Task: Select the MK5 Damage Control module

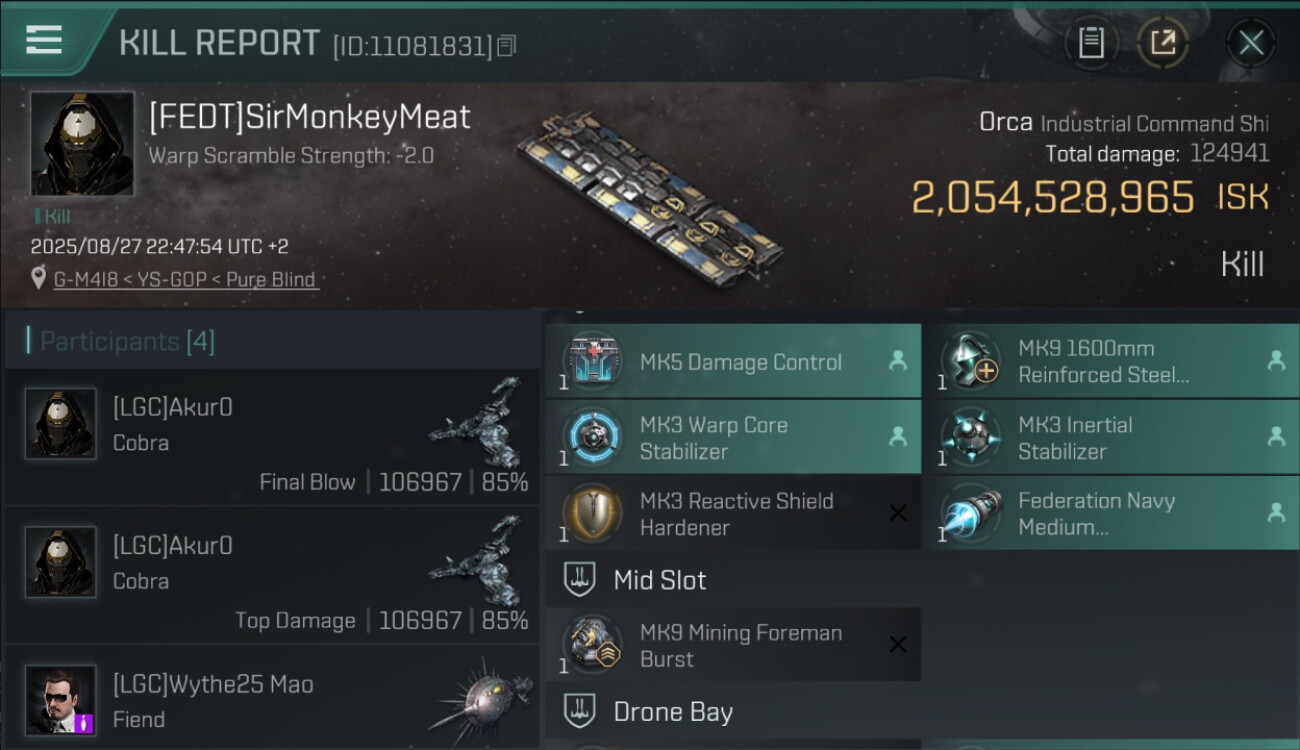Action: 740,362
